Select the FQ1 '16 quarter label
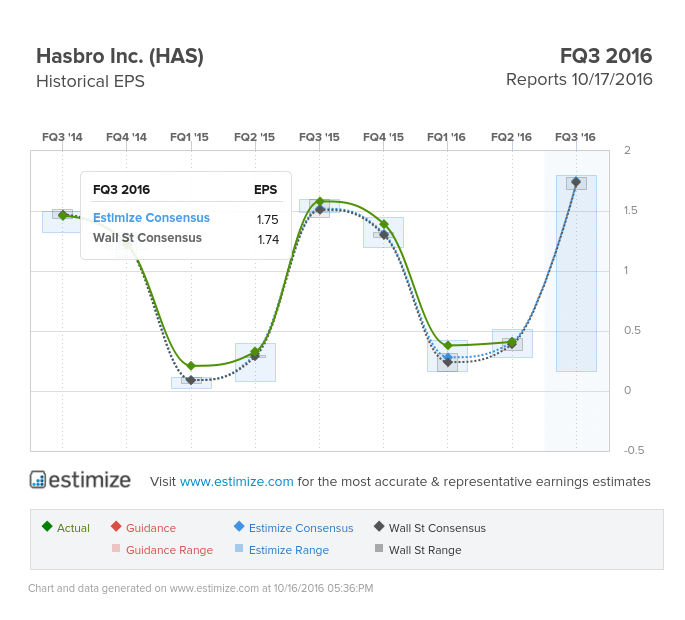 tap(446, 137)
